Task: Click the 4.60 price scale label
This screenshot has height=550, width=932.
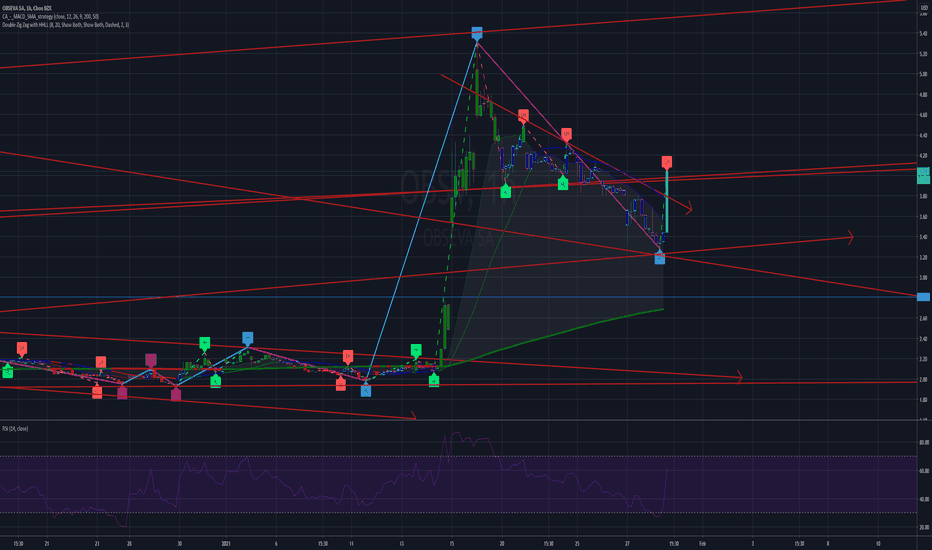Action: pos(923,115)
